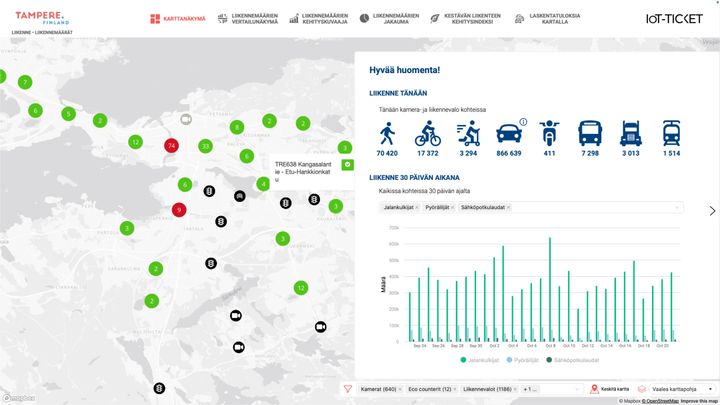Select green cluster marker 7

coord(25,82)
